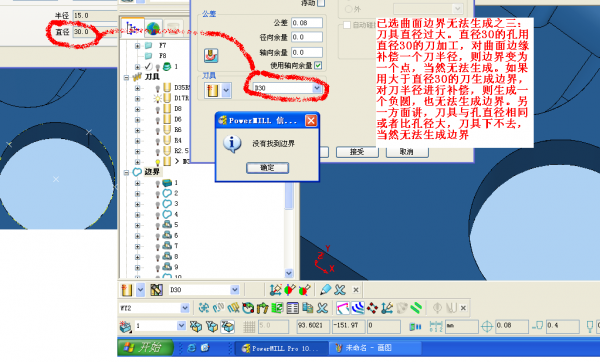Click the 取消 cancel button
The height and width of the screenshot is (362, 600).
(407, 152)
